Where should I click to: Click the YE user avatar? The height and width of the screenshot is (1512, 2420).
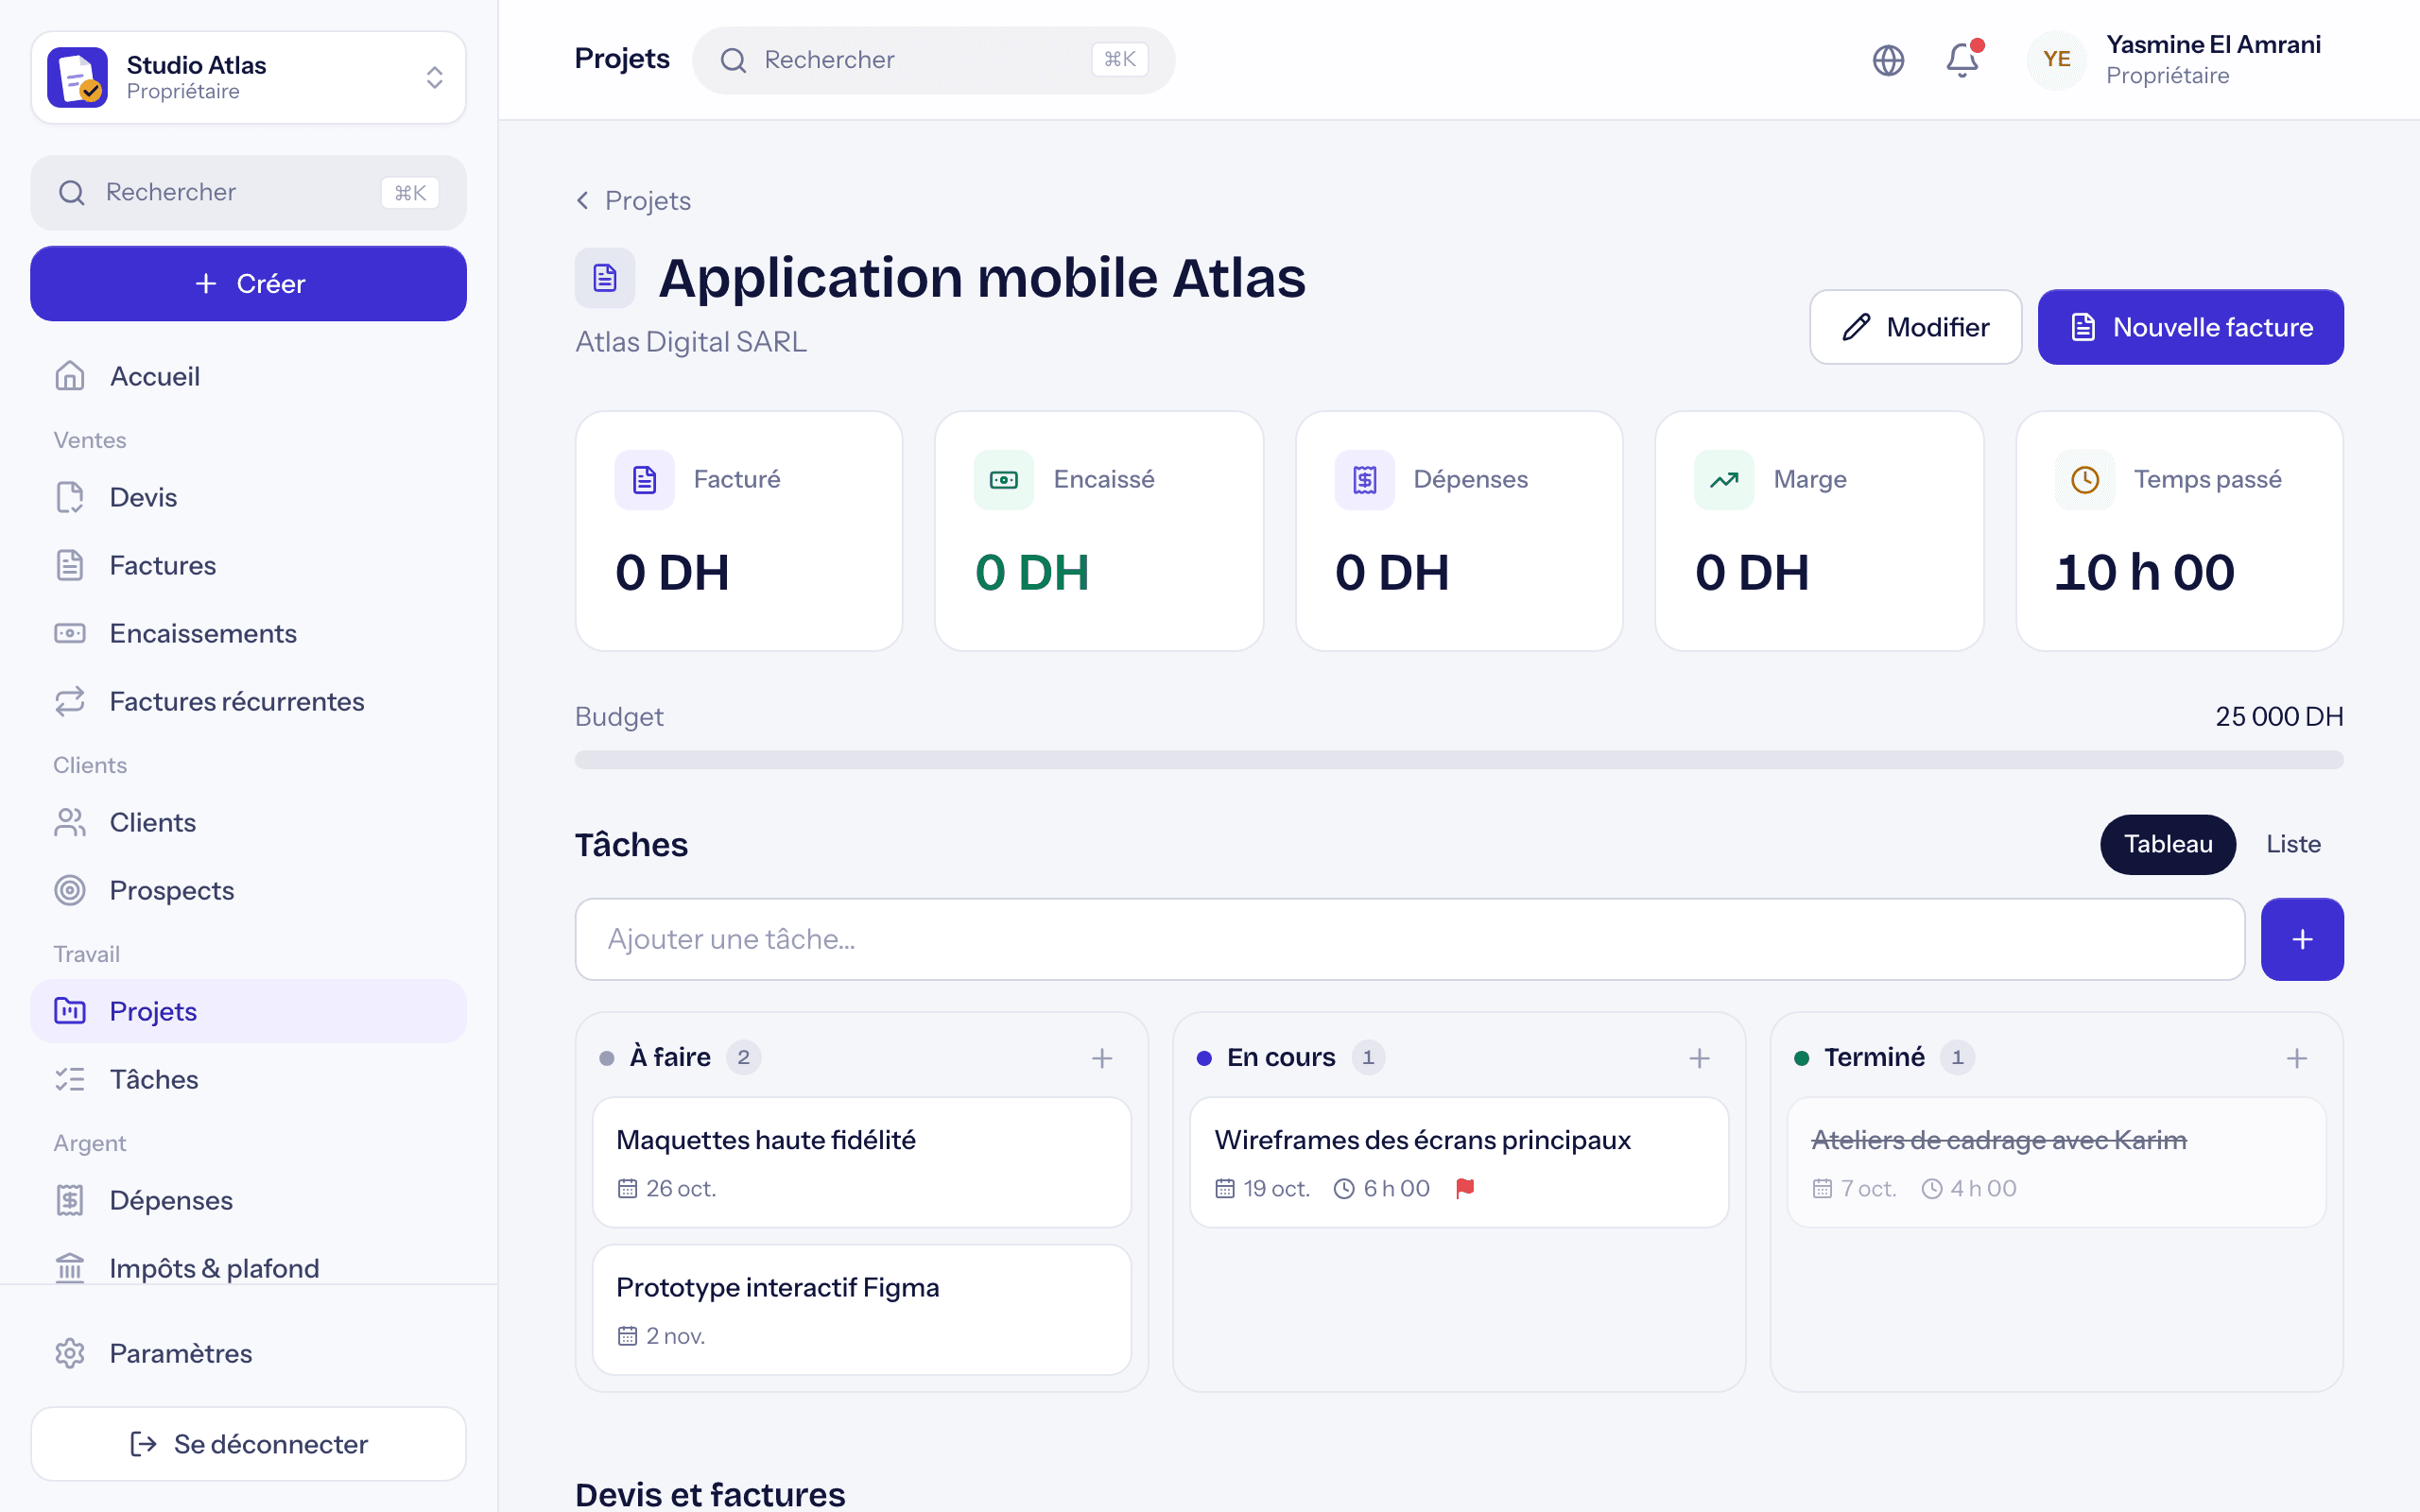point(2056,60)
